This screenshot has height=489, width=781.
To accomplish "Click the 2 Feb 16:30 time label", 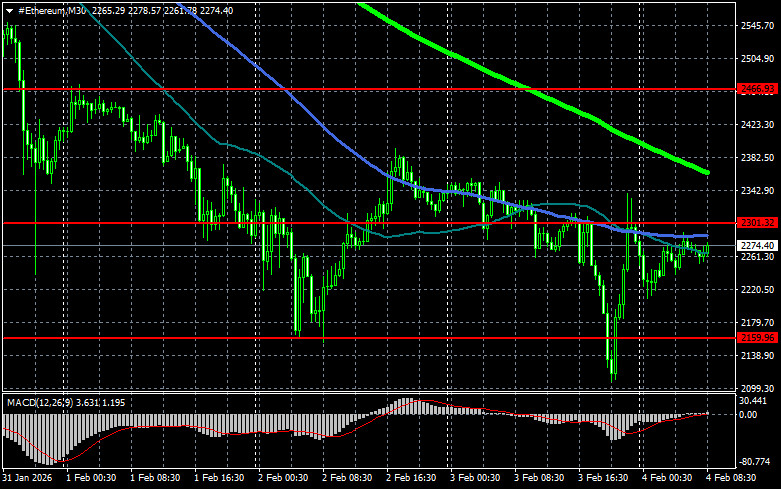I will [x=411, y=478].
